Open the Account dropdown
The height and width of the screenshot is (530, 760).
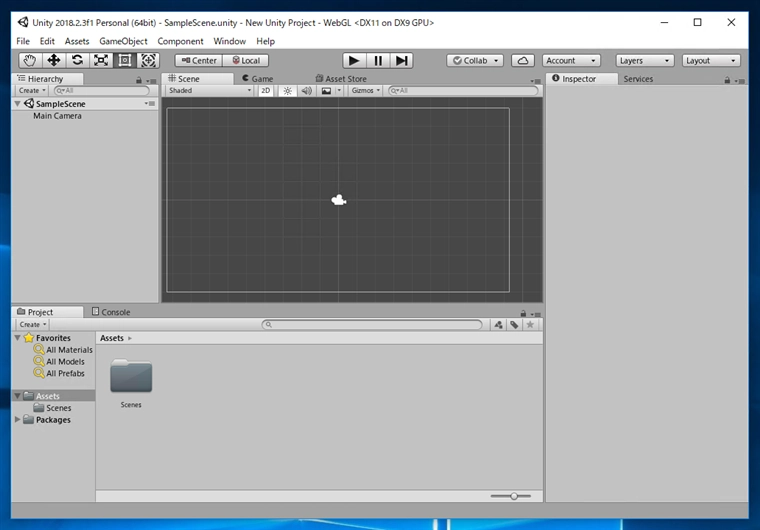click(x=571, y=60)
